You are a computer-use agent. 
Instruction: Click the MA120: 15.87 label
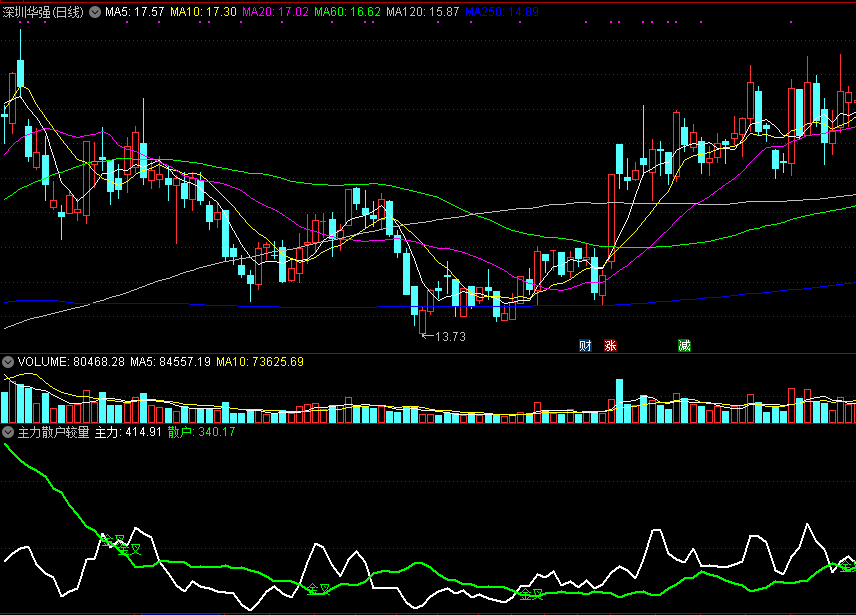pos(423,12)
